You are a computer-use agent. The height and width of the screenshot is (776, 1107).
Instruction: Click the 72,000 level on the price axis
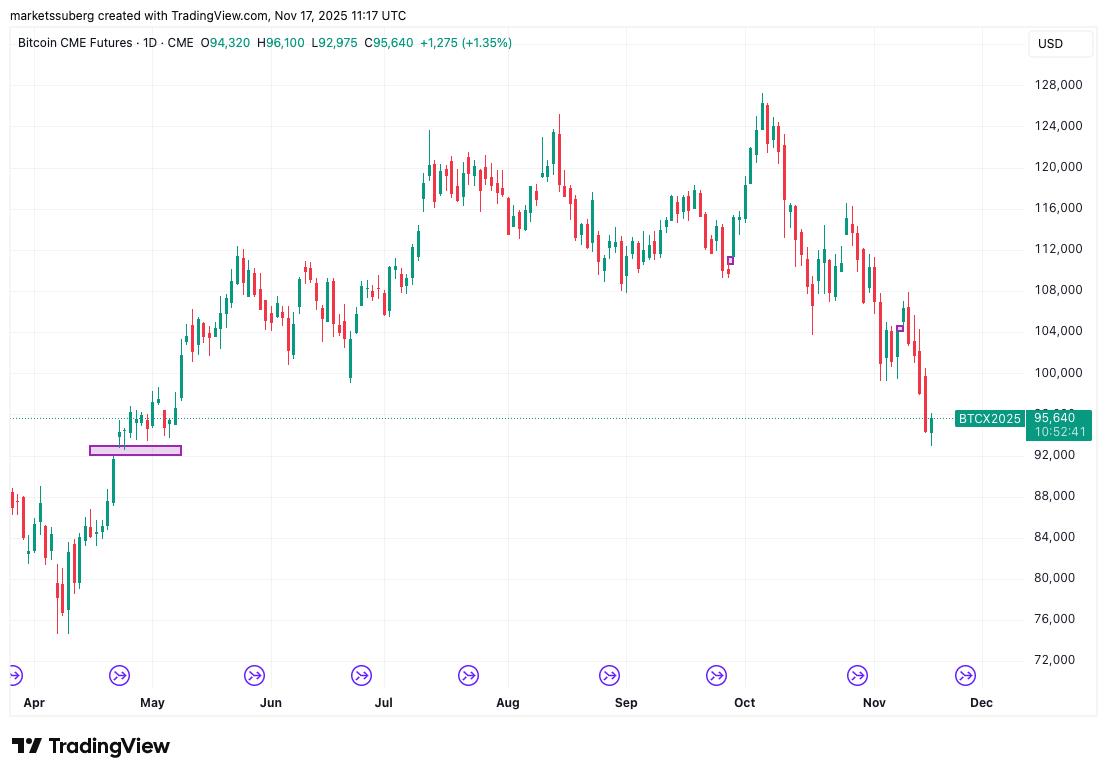coord(1055,660)
